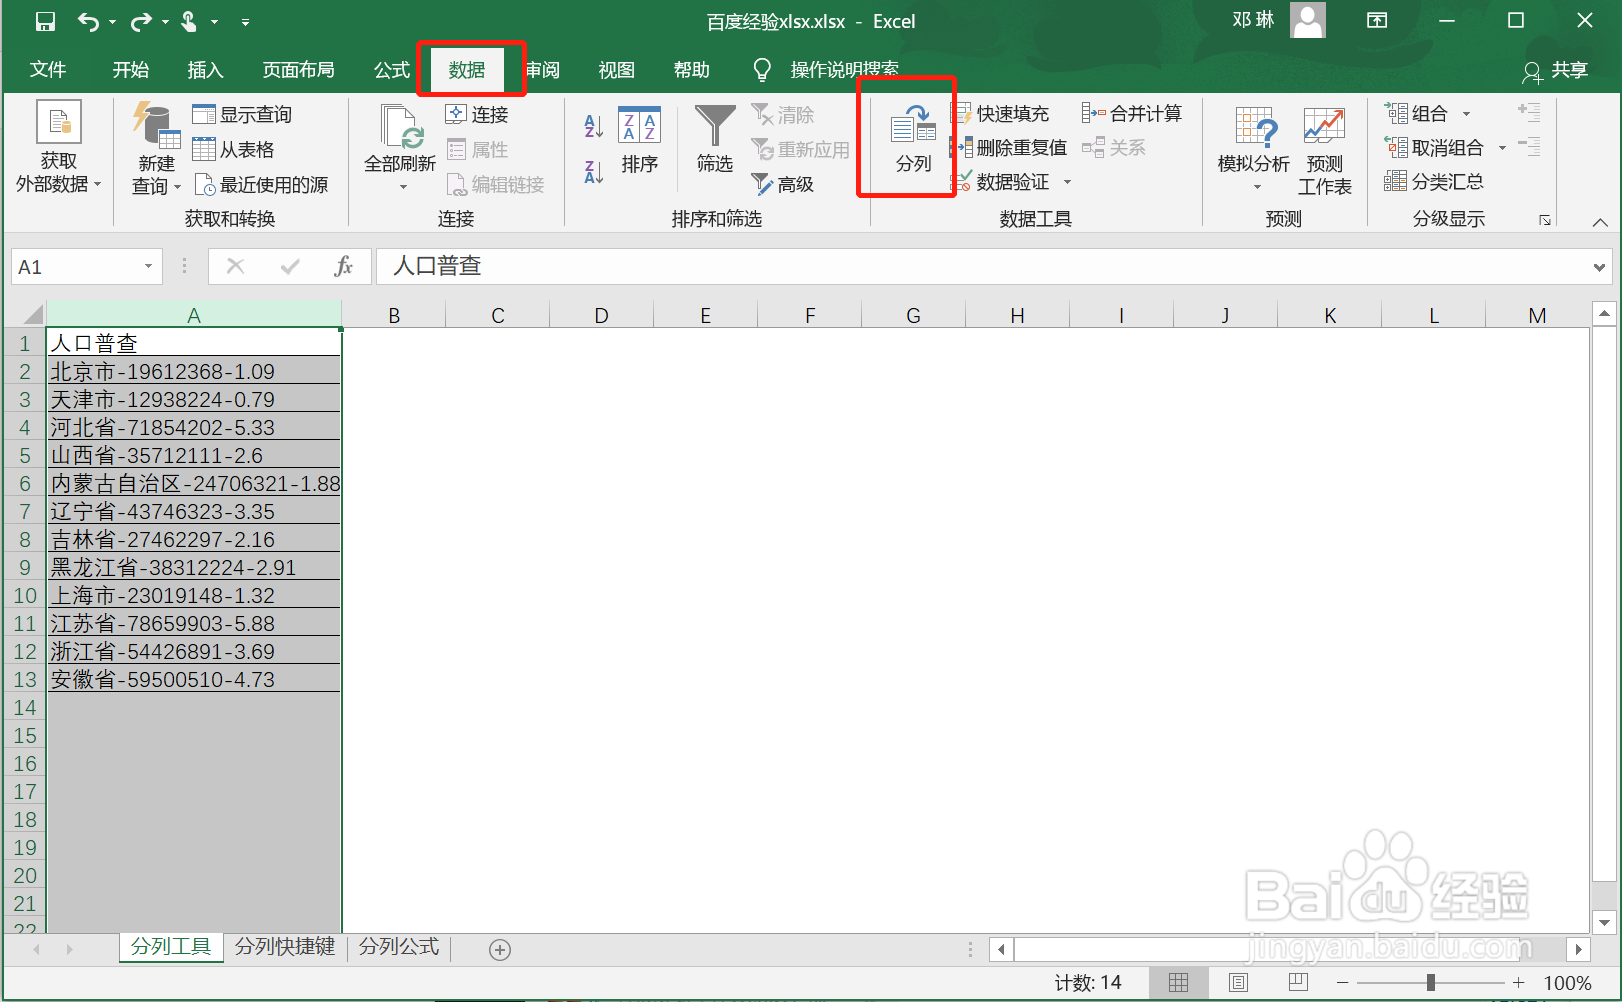This screenshot has height=1002, width=1622.
Task: Click Forecast Sheet (预测工作表)
Action: [1325, 151]
